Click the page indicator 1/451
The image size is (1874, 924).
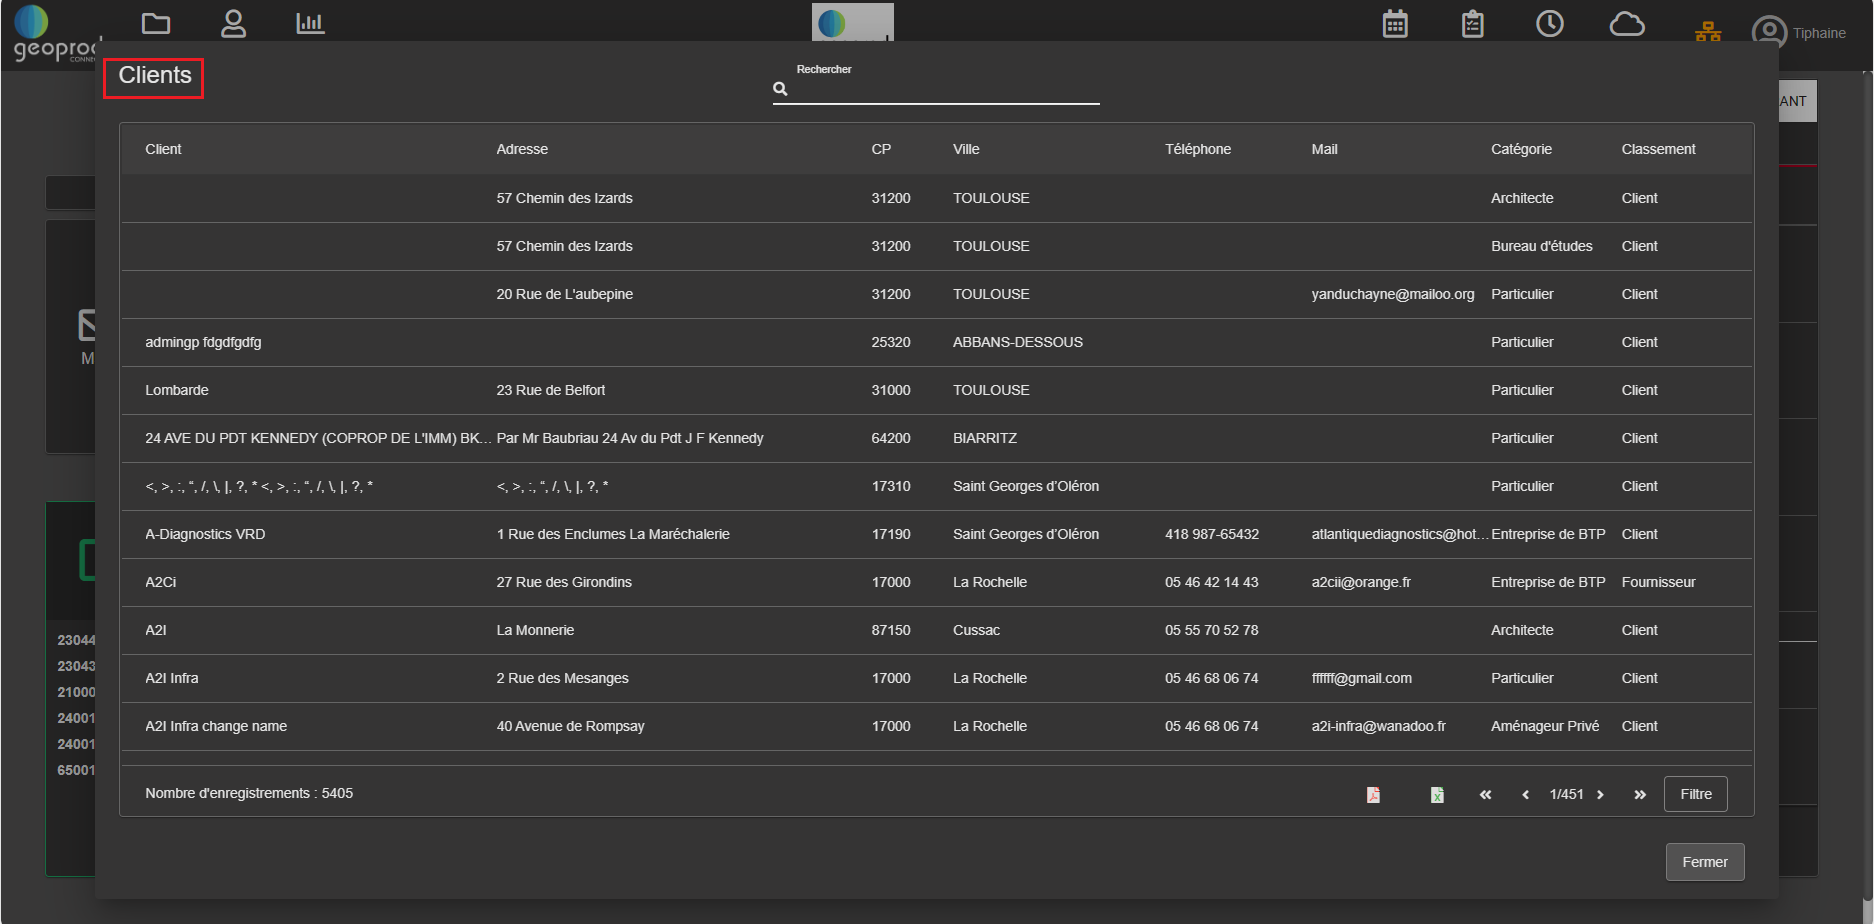[1566, 794]
